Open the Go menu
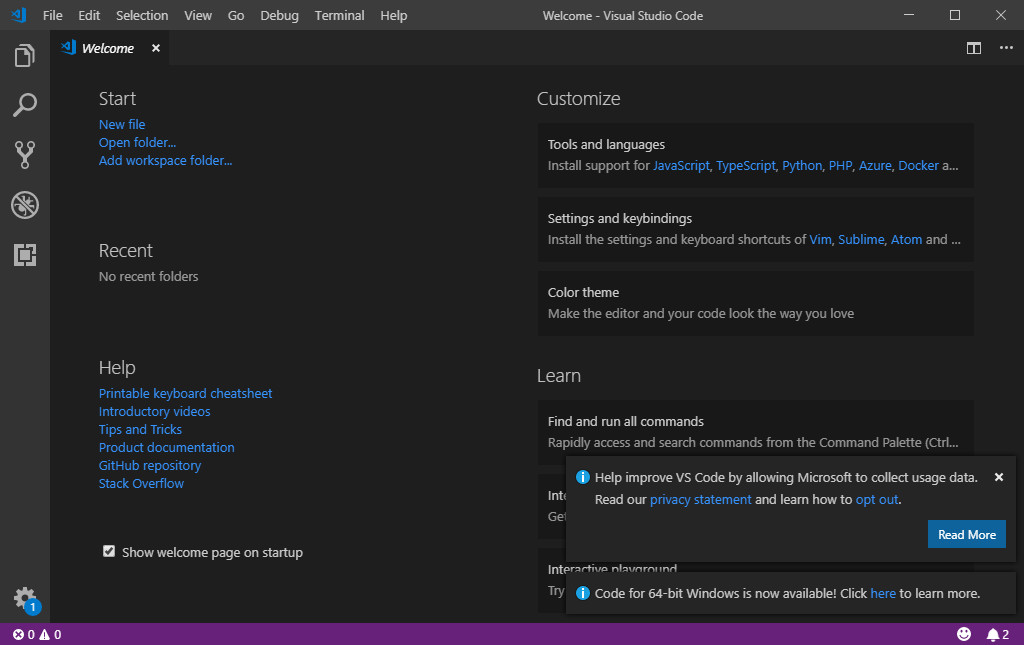 click(236, 16)
